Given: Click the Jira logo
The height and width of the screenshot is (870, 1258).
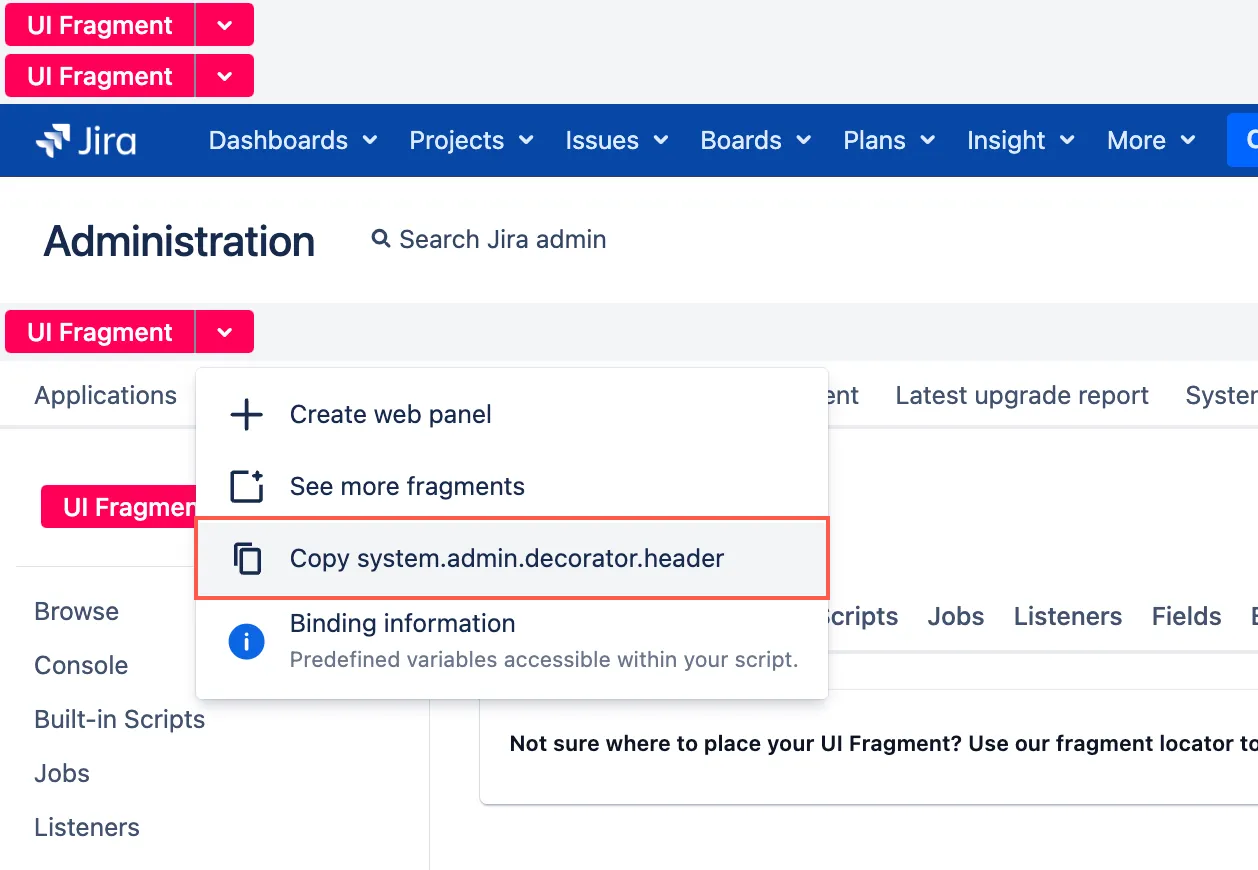Looking at the screenshot, I should tap(86, 141).
